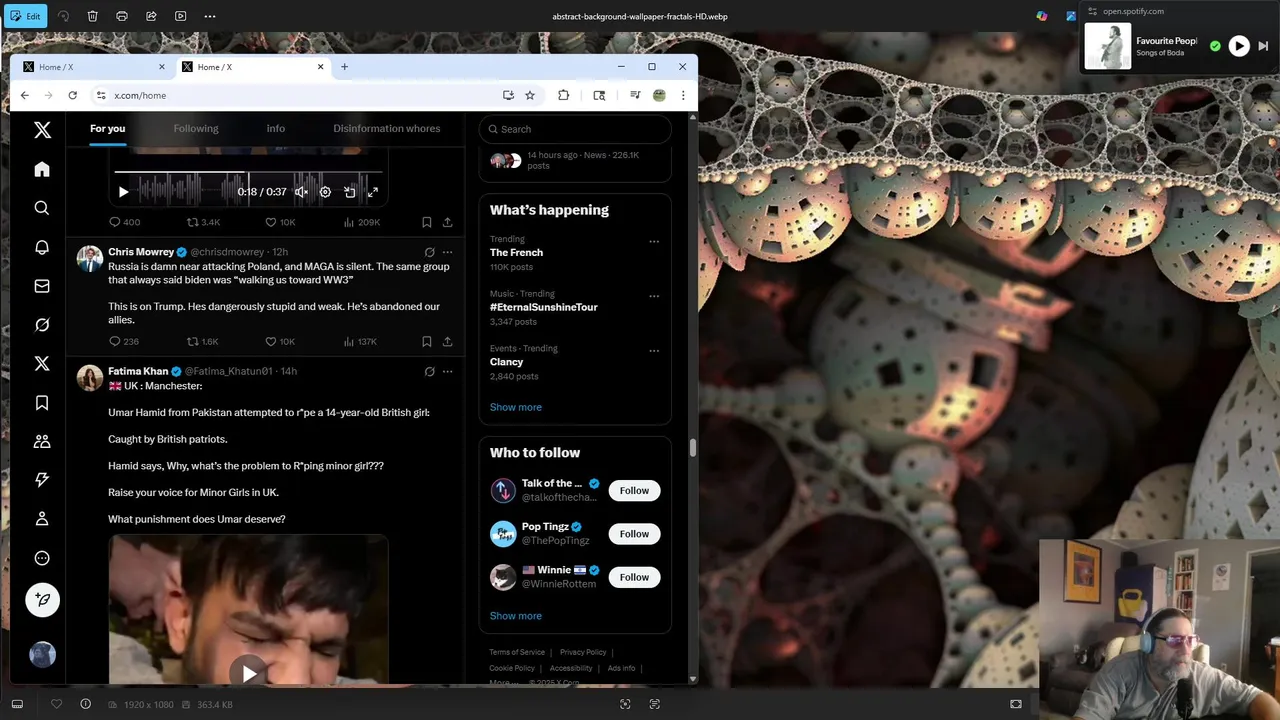Seek on the video progress bar
This screenshot has width=1280, height=720.
point(248,173)
